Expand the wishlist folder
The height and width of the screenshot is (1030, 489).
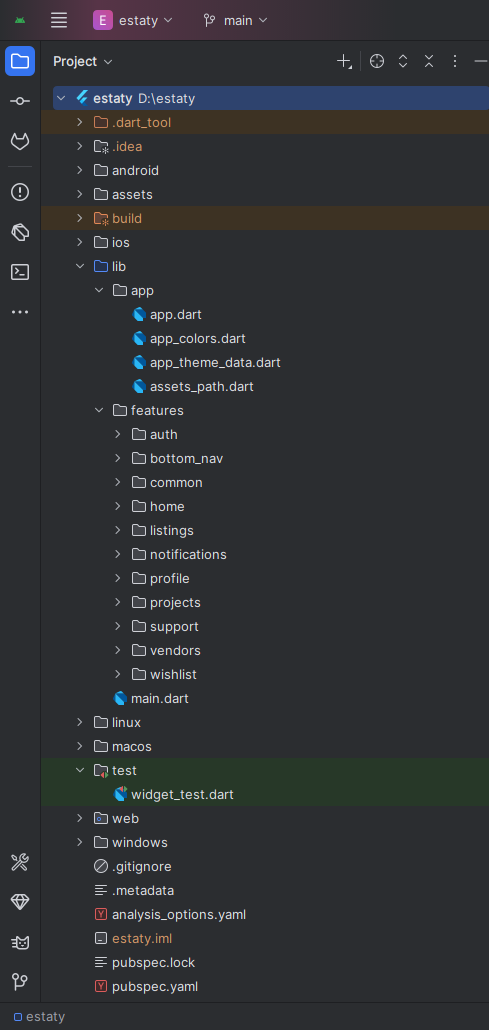[118, 675]
